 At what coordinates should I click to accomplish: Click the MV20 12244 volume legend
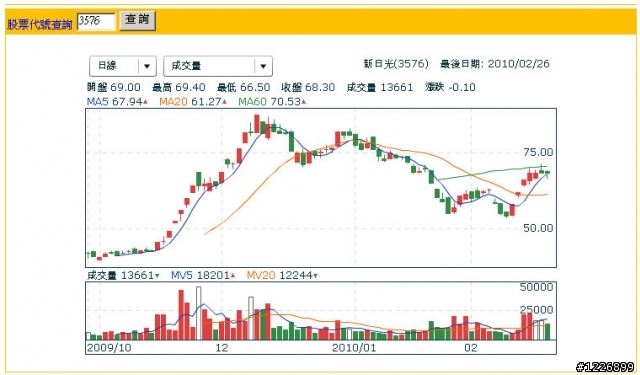click(x=282, y=275)
